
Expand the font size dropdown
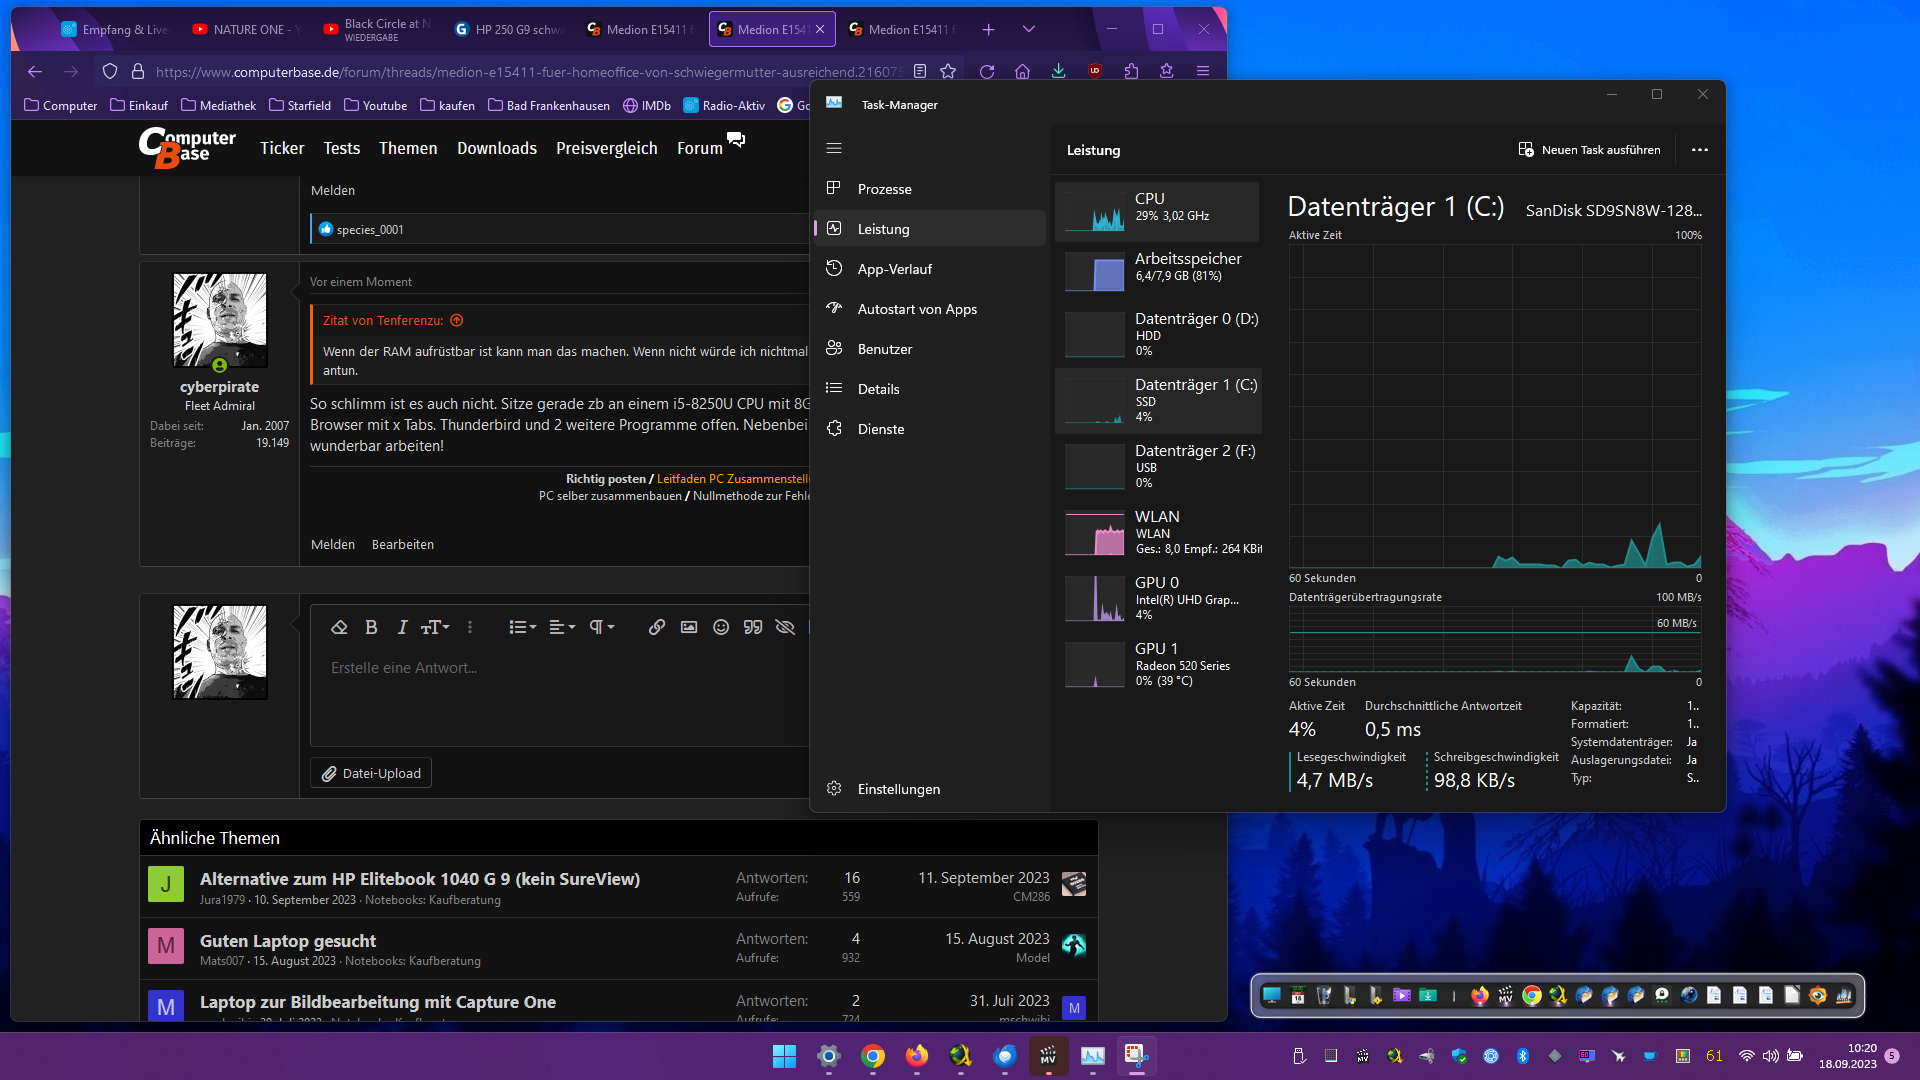click(x=435, y=627)
